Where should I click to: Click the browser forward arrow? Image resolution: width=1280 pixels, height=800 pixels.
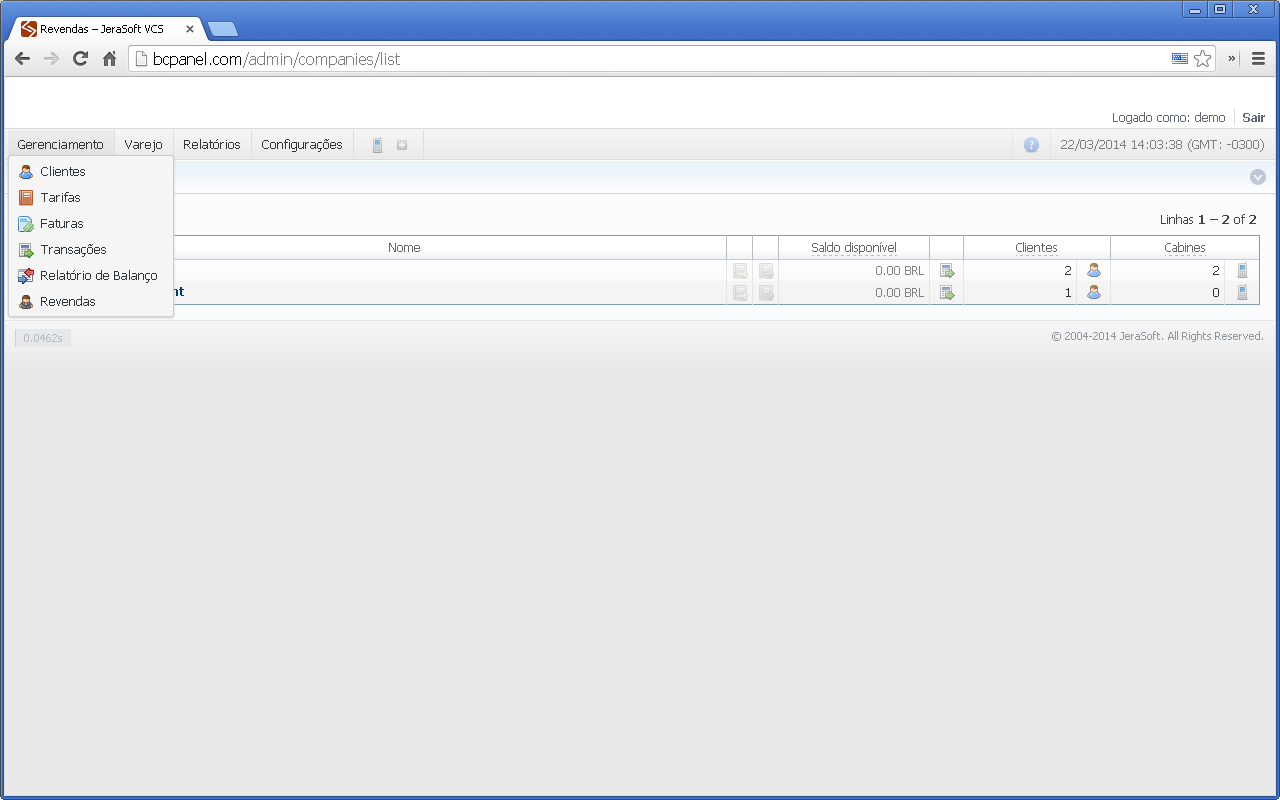tap(51, 59)
